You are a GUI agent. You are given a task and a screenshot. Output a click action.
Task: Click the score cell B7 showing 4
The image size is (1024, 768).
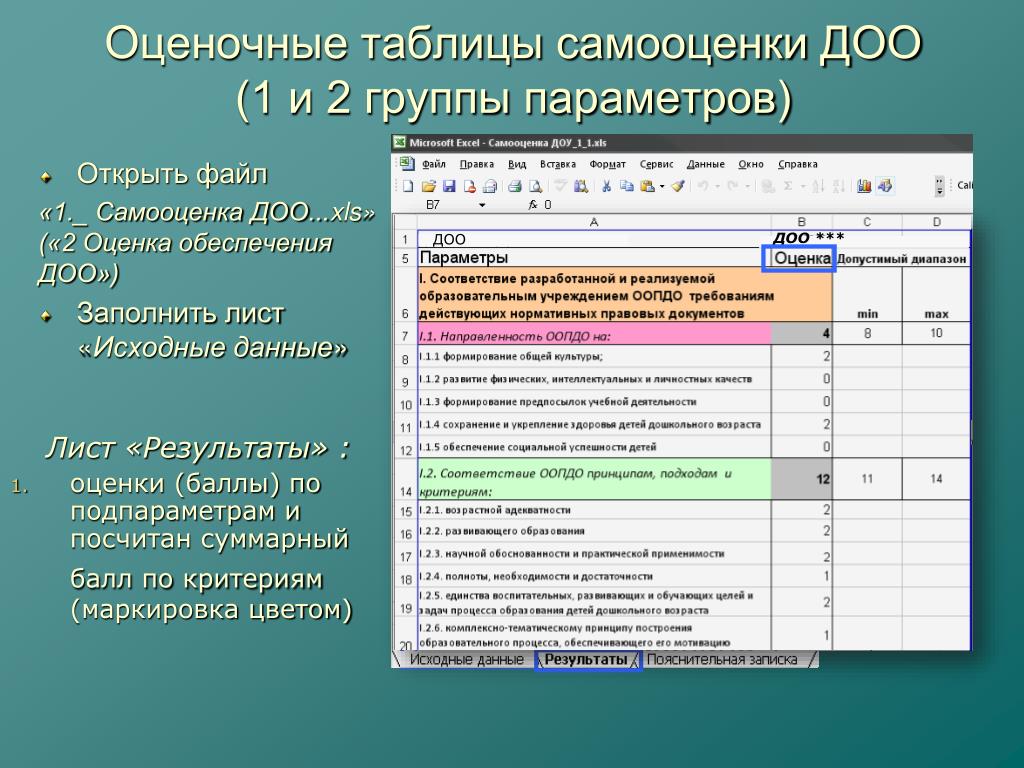(802, 334)
